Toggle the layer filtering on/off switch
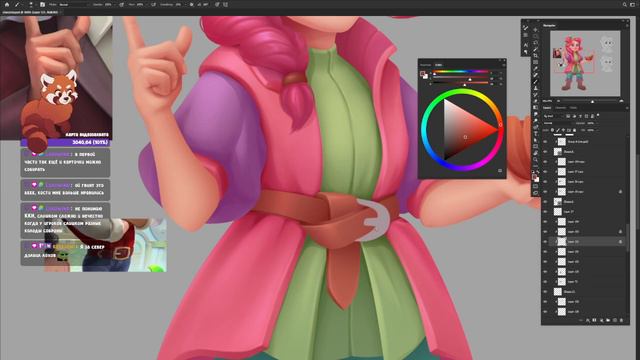The width and height of the screenshot is (640, 360). [598, 115]
